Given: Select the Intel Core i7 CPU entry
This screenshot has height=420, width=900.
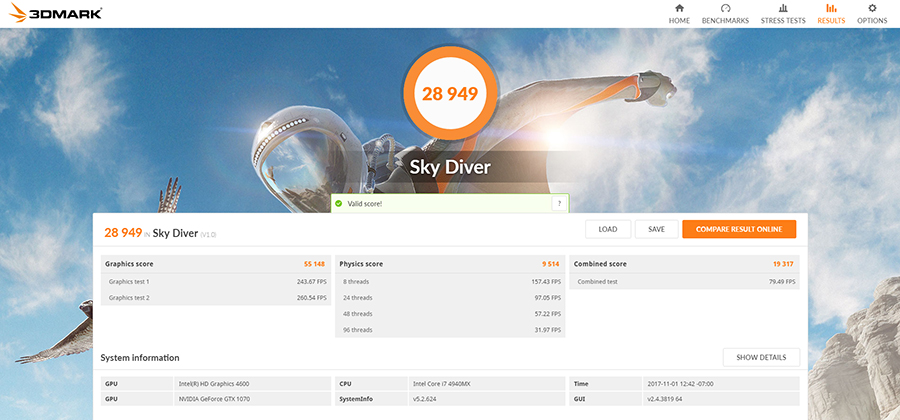Looking at the screenshot, I should [440, 383].
